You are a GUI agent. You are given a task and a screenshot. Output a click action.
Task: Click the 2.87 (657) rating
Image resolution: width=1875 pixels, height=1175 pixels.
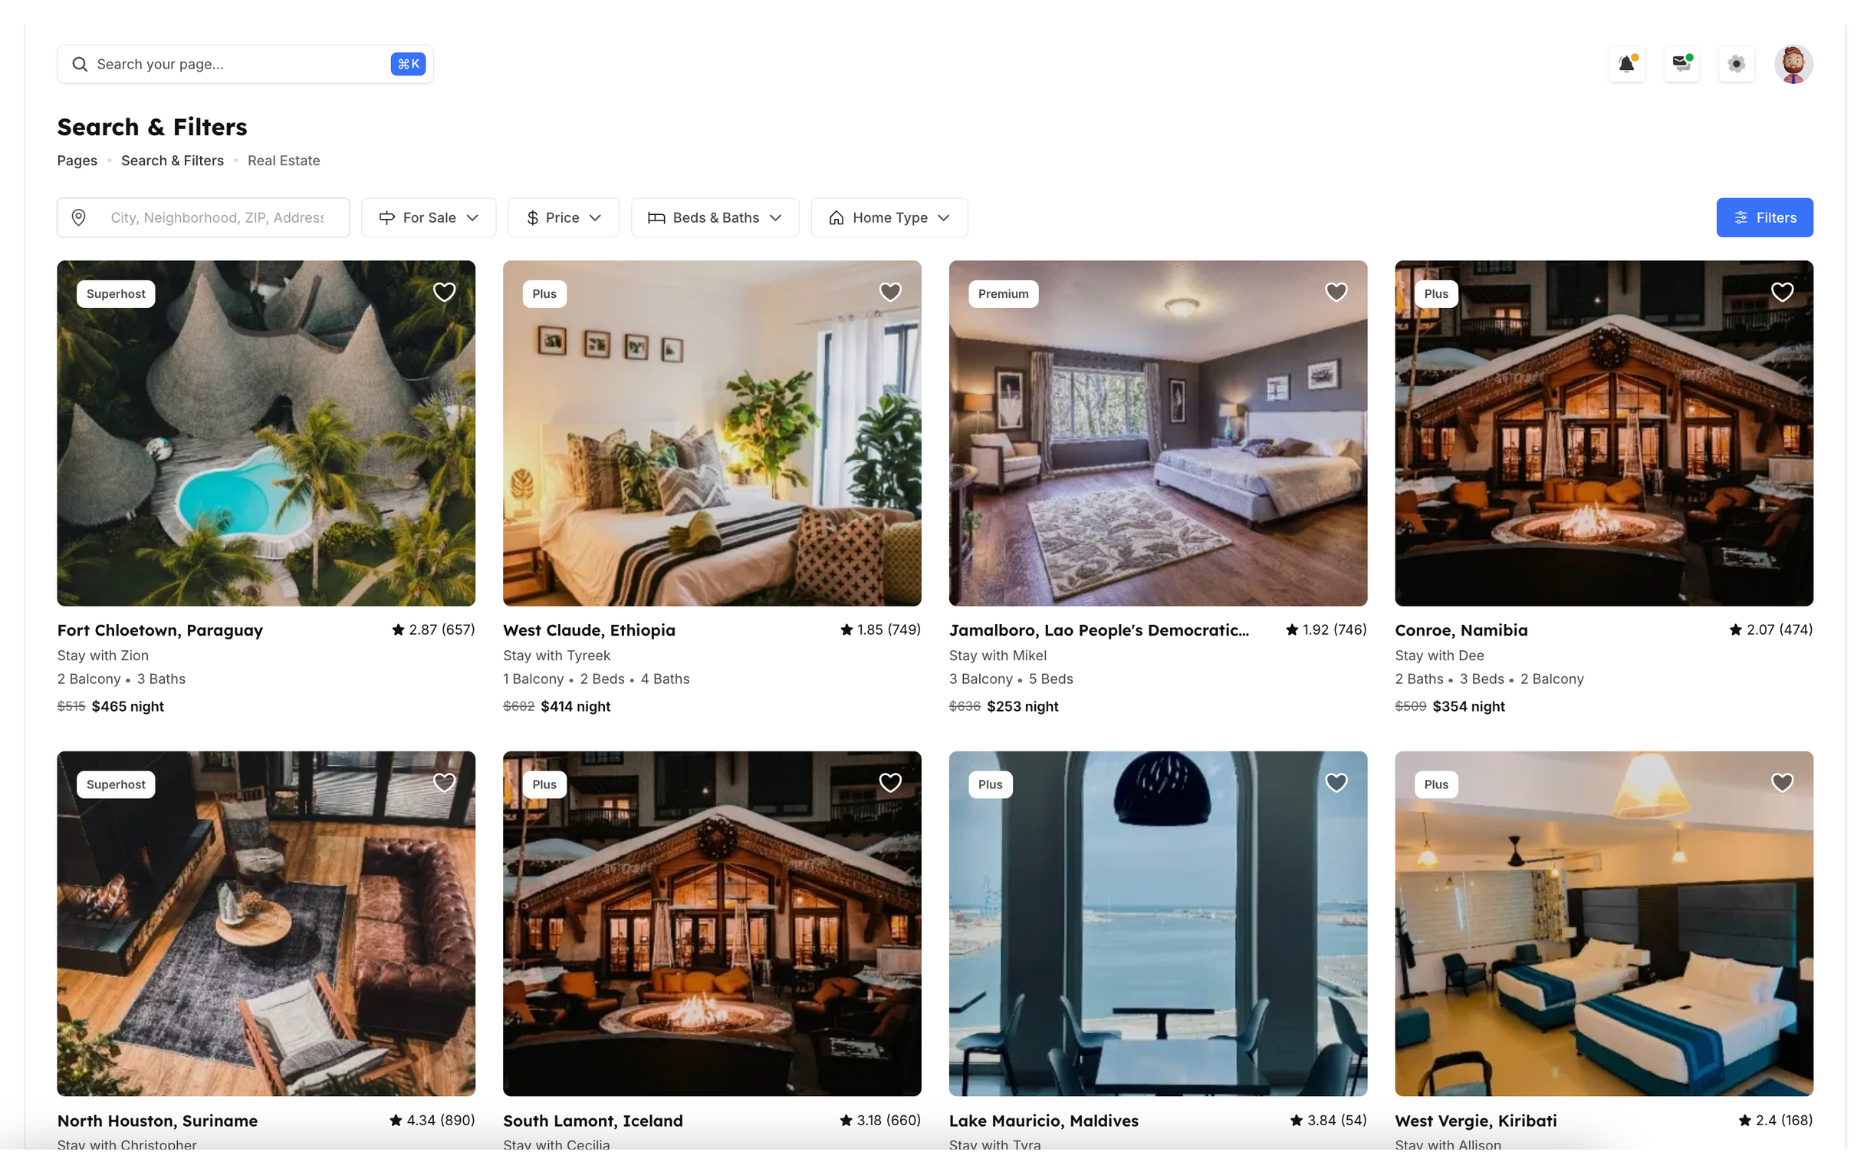click(433, 630)
